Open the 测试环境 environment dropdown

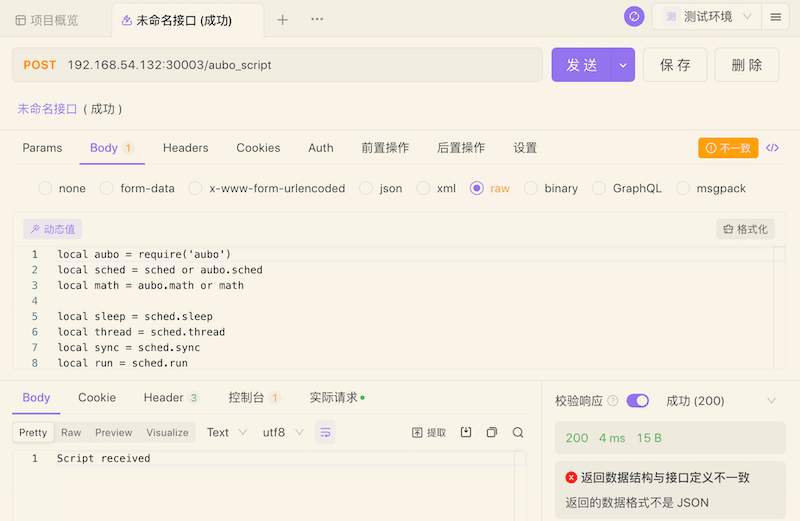coord(707,17)
